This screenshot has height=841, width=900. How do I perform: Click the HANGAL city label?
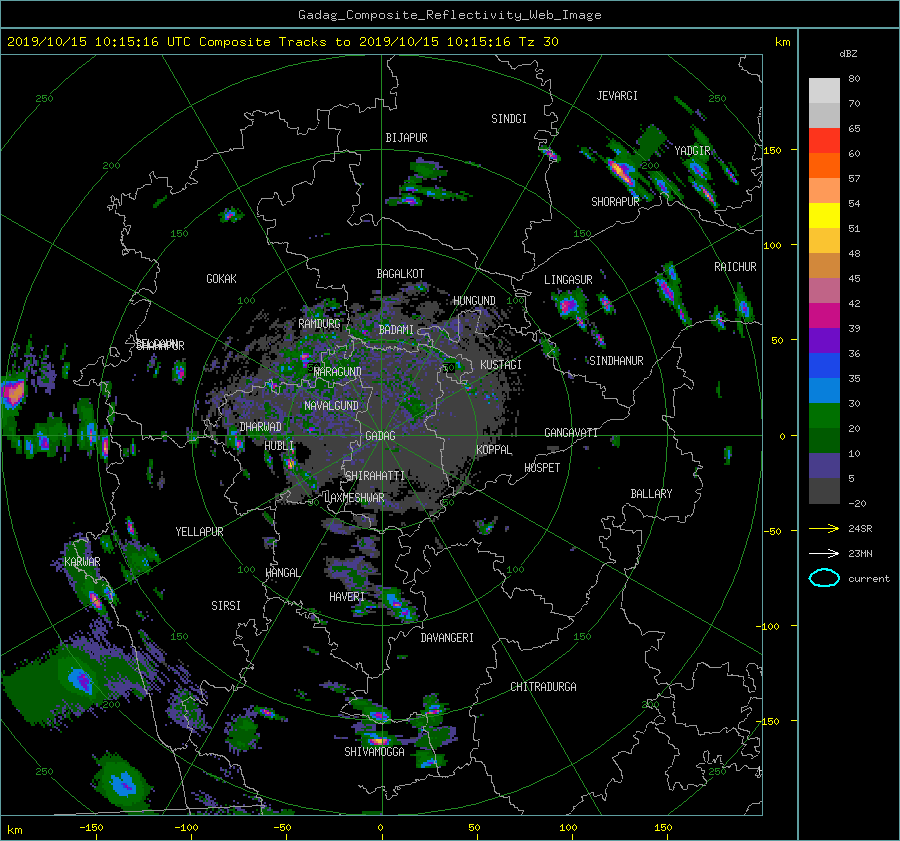click(283, 573)
